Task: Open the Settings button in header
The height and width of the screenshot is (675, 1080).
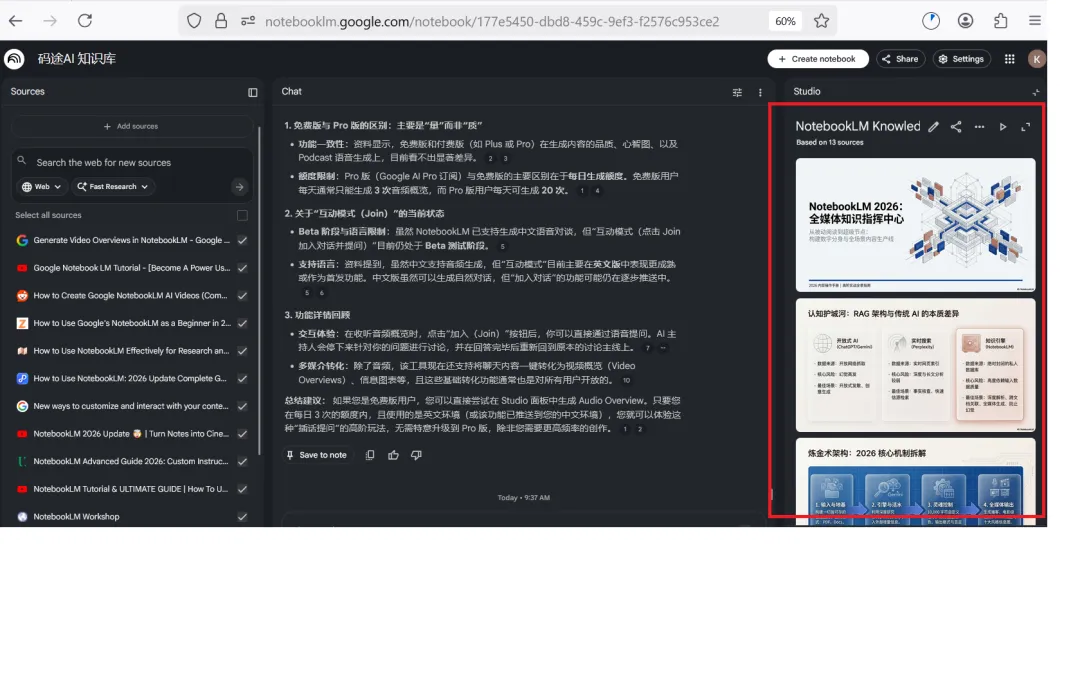Action: (962, 59)
